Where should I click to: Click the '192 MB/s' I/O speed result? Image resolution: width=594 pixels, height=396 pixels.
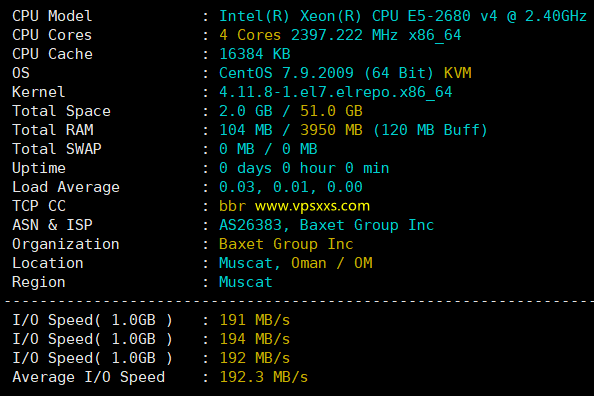[x=255, y=358]
